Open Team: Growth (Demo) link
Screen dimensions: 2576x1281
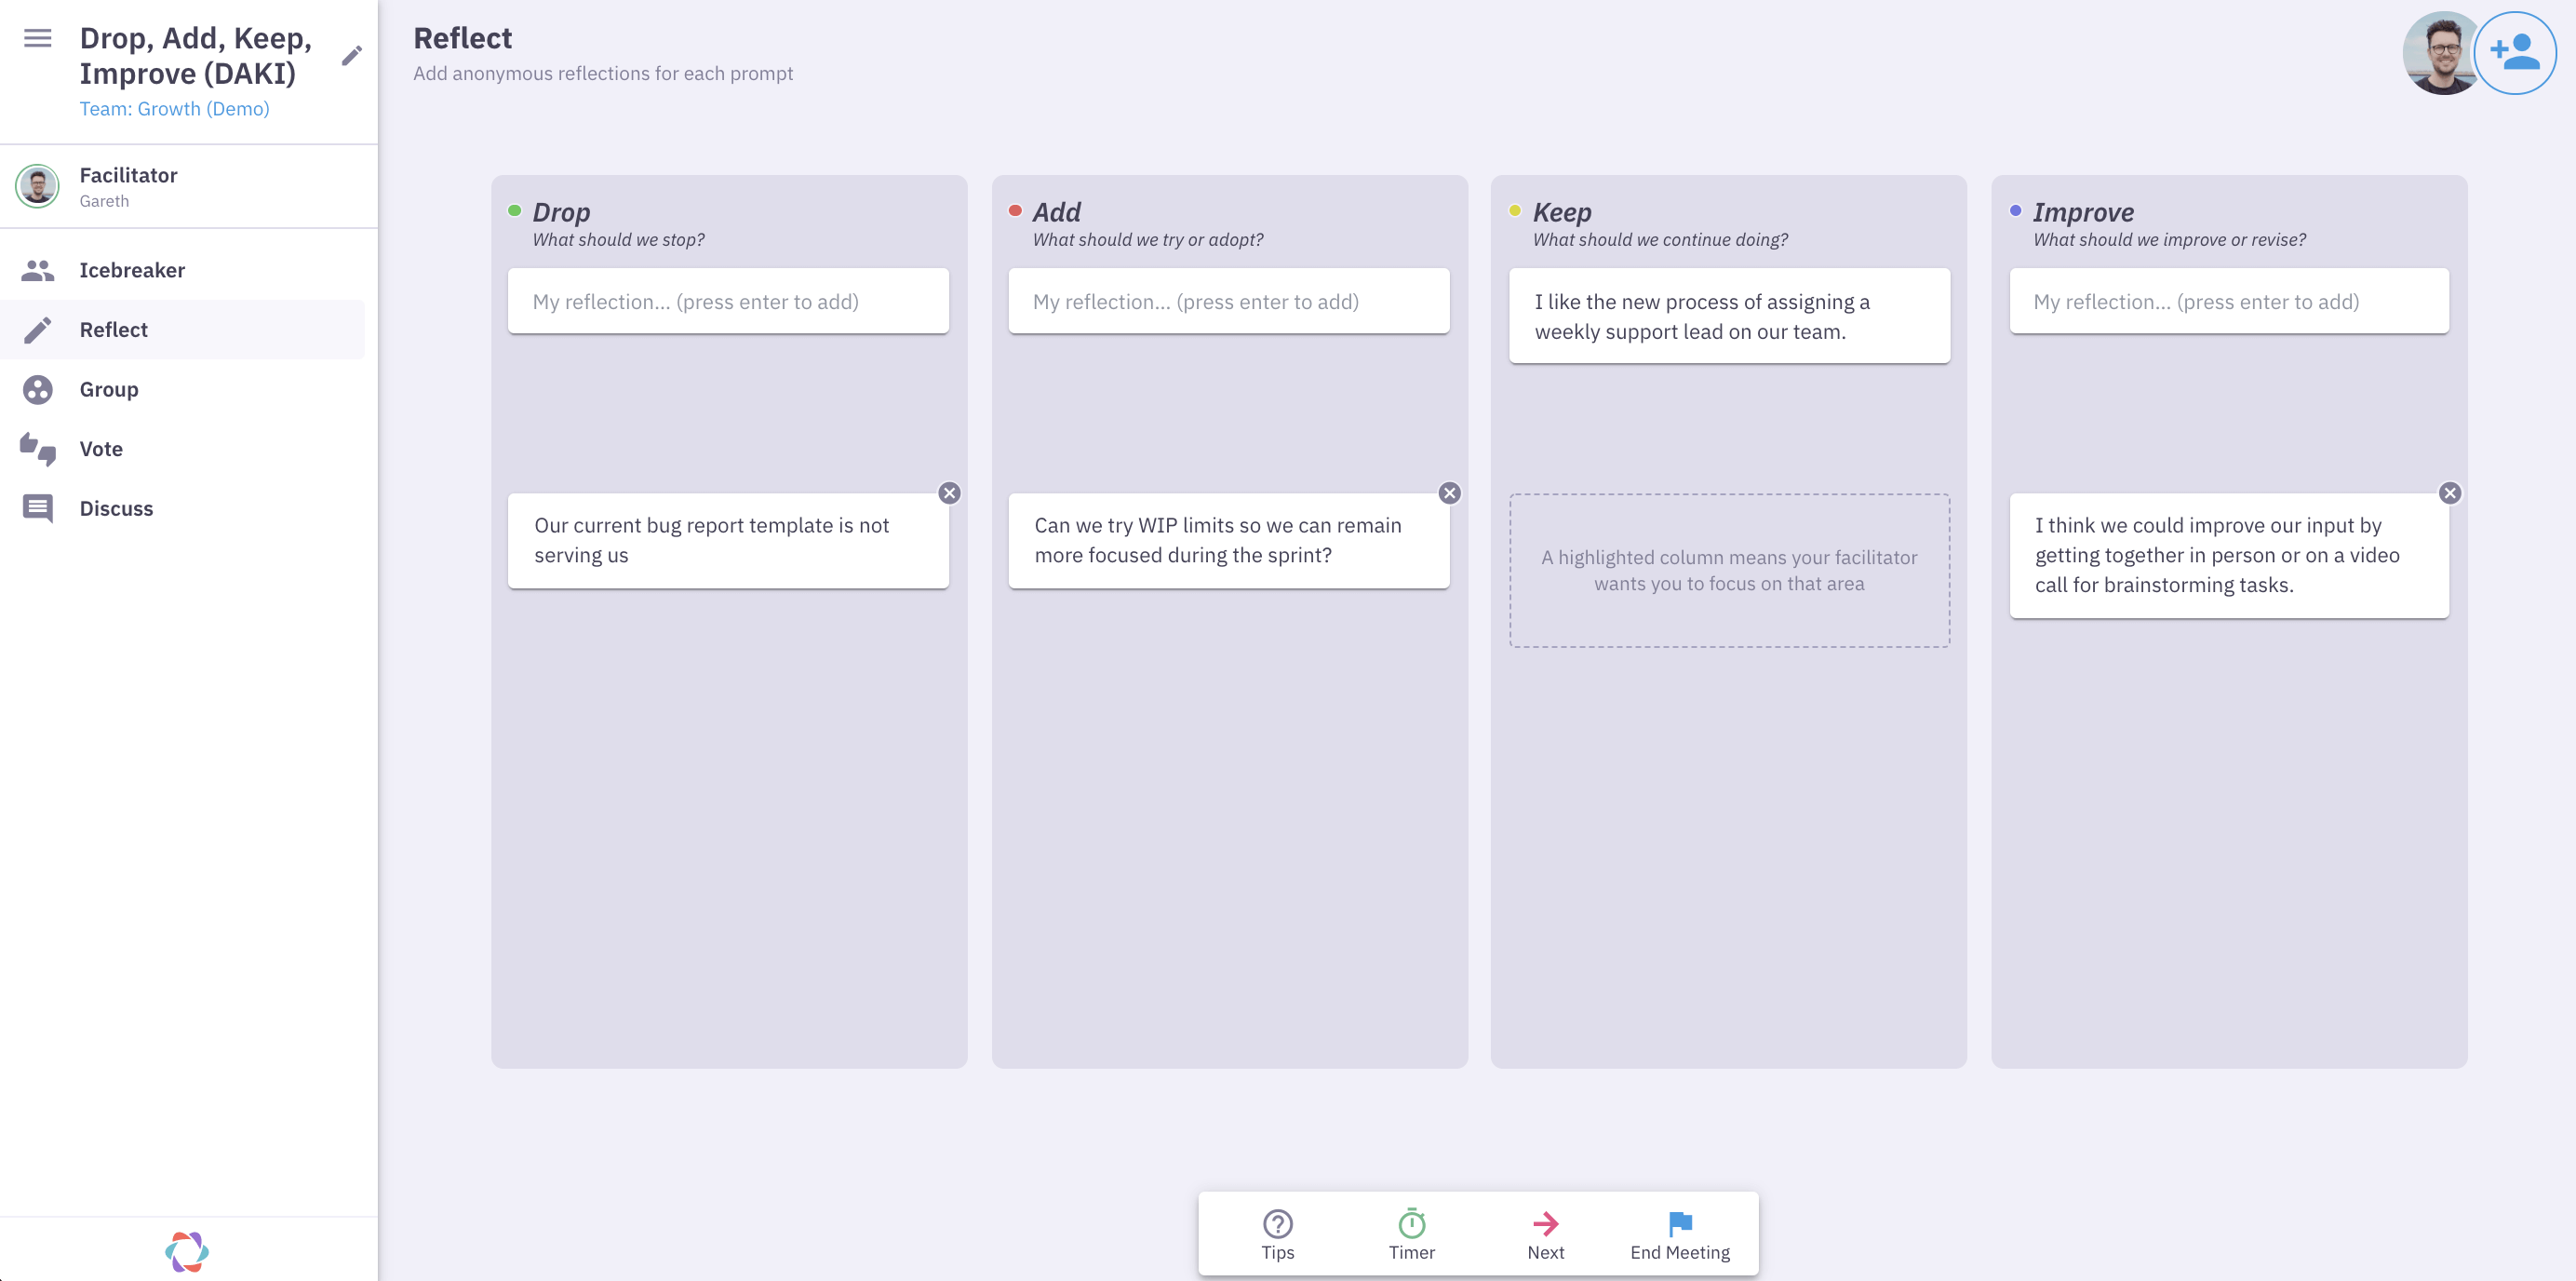174,109
